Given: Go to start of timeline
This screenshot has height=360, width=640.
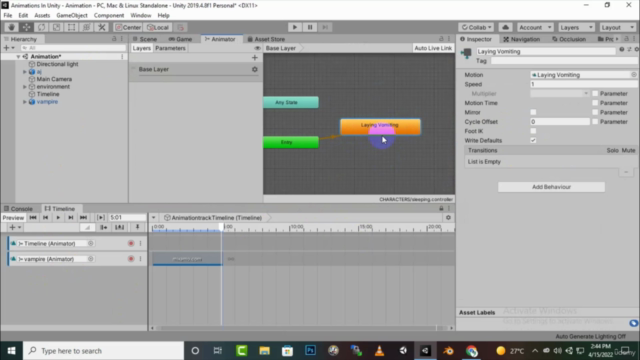Looking at the screenshot, I should (x=33, y=218).
